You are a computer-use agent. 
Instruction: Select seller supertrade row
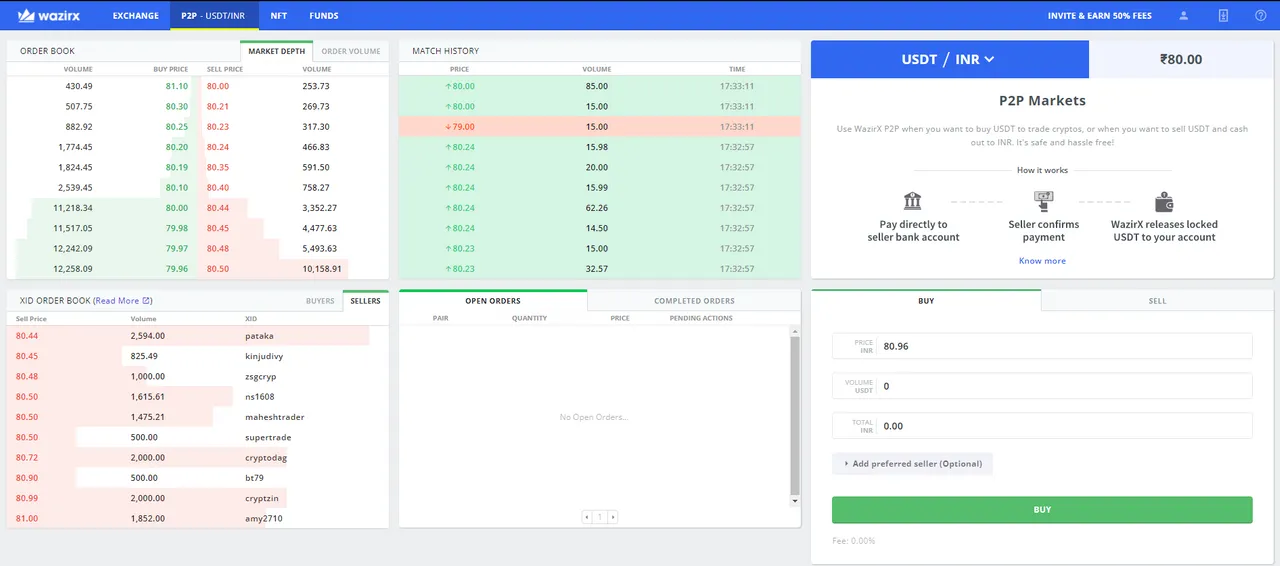click(198, 437)
